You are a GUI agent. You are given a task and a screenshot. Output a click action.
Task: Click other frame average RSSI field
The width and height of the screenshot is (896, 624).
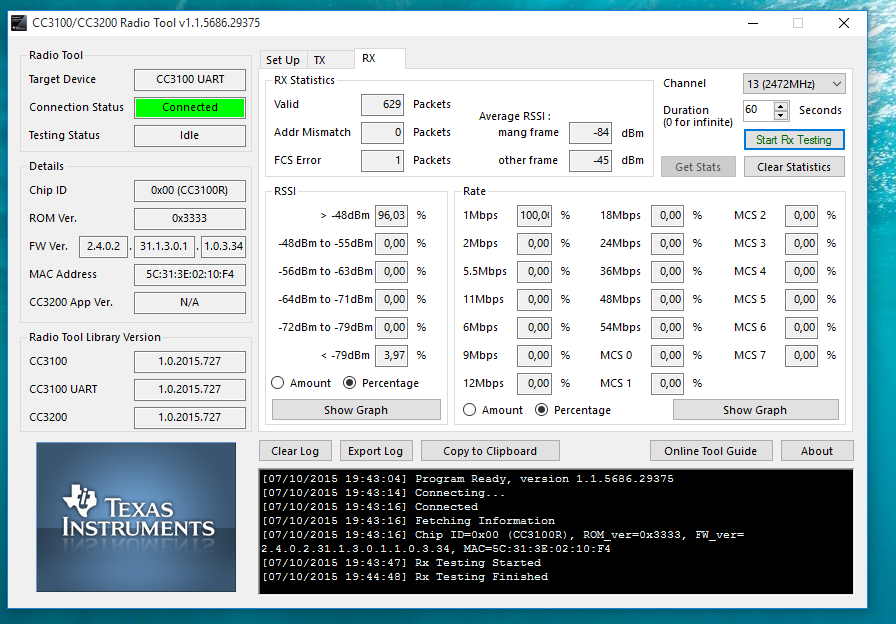pyautogui.click(x=590, y=161)
